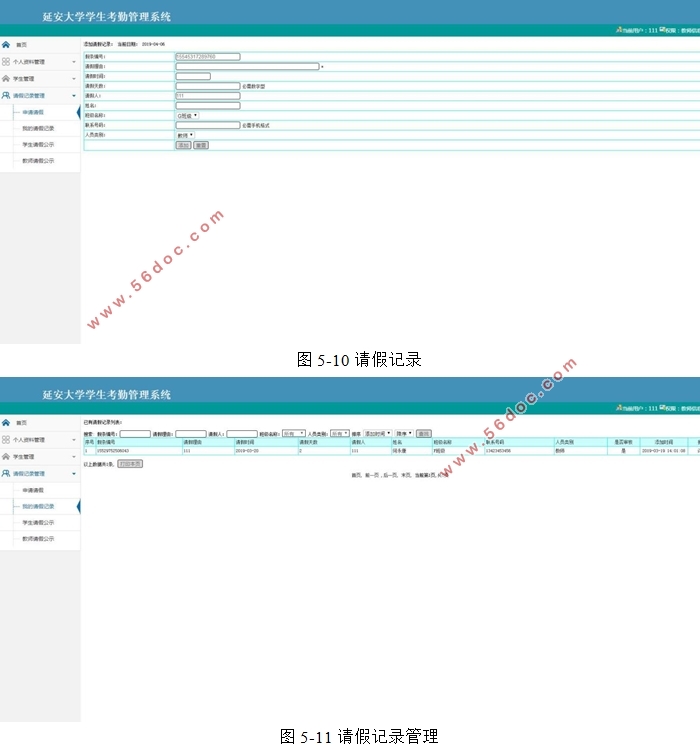Click the 首页 sidebar label in Figure 5-10
Image resolution: width=700 pixels, height=749 pixels.
click(x=22, y=45)
